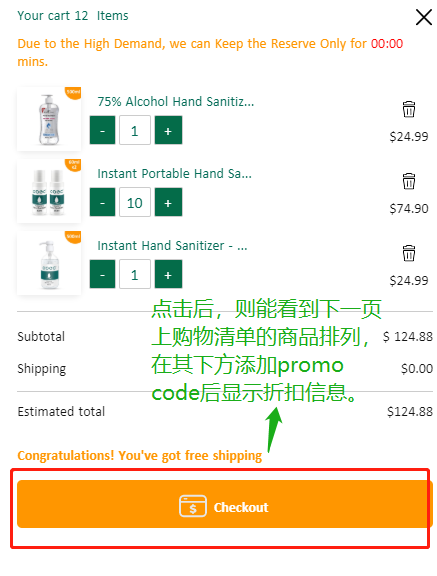Focus quantity field of 75% Alcohol item

pos(135,130)
